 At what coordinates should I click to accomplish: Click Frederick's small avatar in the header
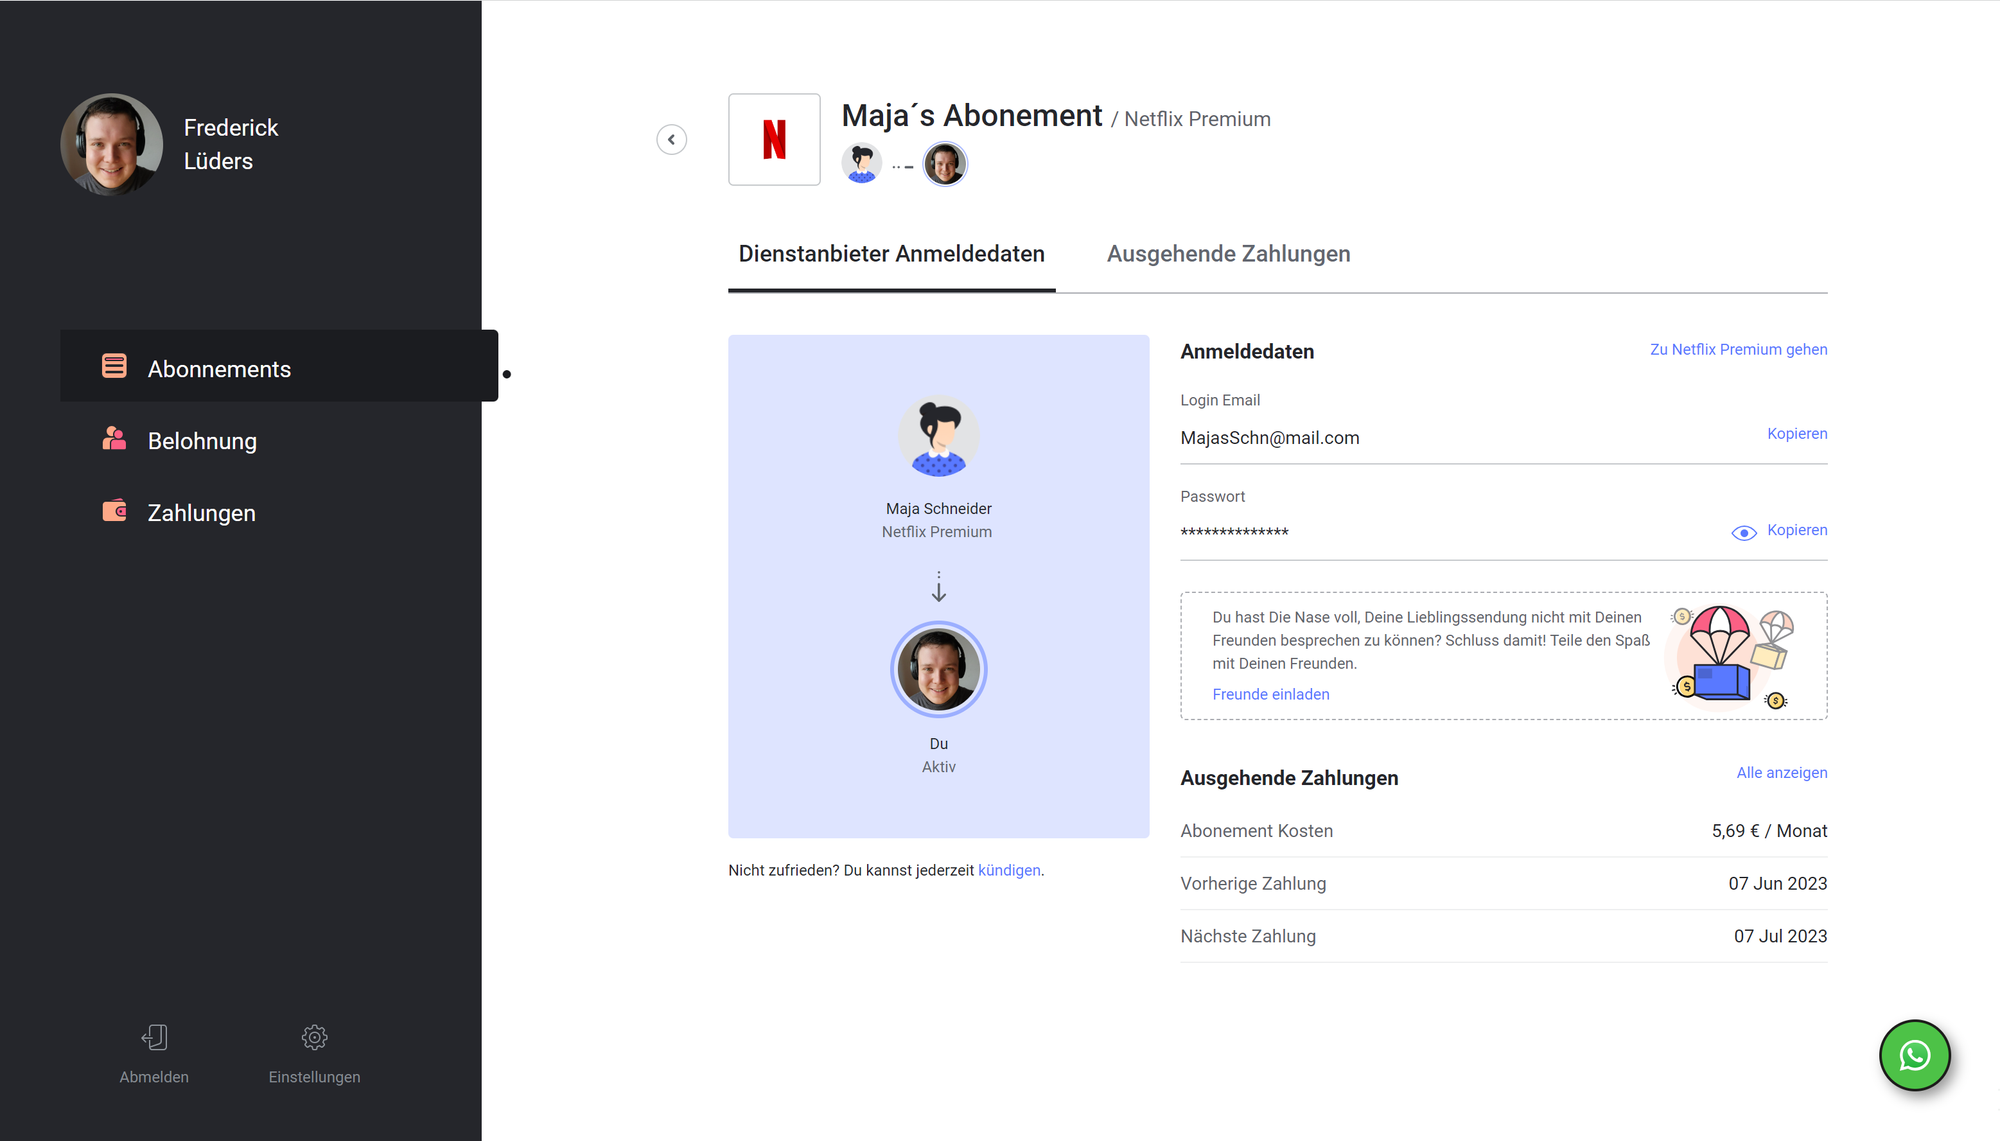[945, 164]
